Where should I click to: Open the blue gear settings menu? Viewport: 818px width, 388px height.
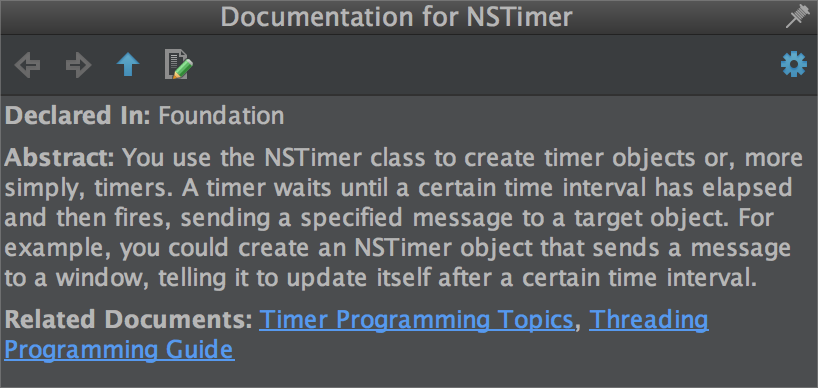click(793, 65)
